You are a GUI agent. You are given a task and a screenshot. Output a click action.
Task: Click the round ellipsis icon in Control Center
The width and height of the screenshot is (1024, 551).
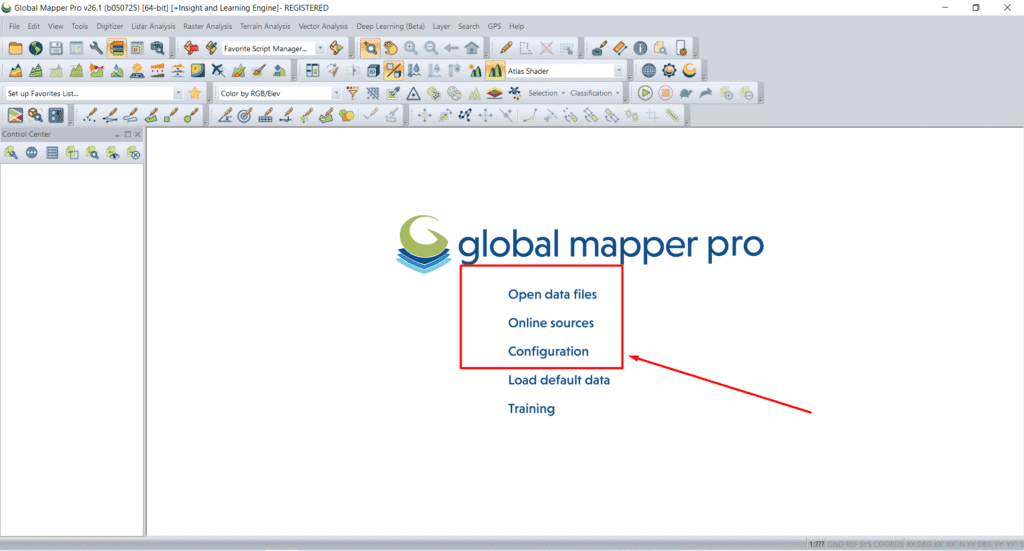[31, 153]
